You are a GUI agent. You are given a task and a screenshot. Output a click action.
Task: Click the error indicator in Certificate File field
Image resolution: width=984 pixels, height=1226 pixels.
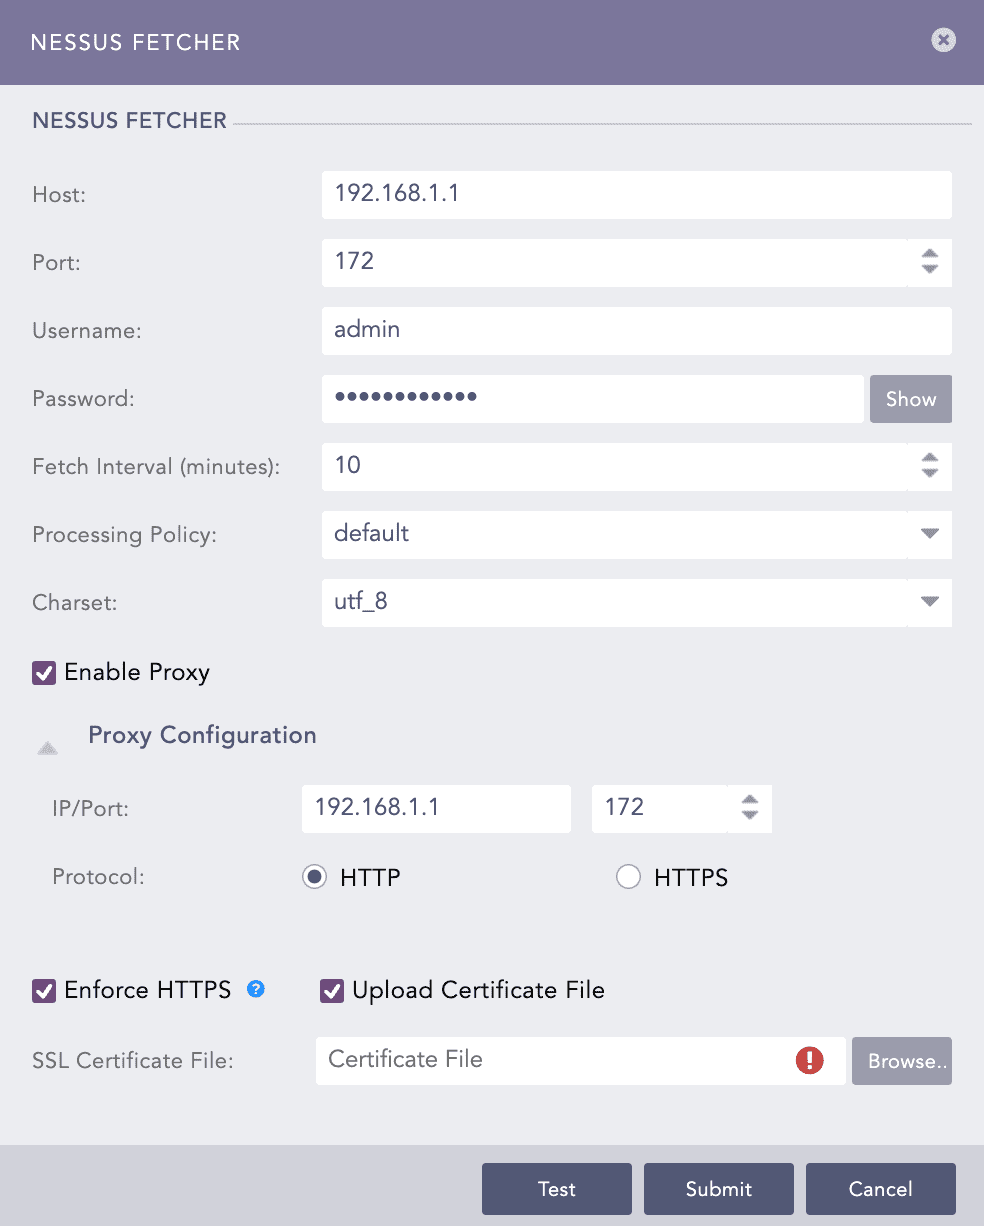(x=810, y=1060)
